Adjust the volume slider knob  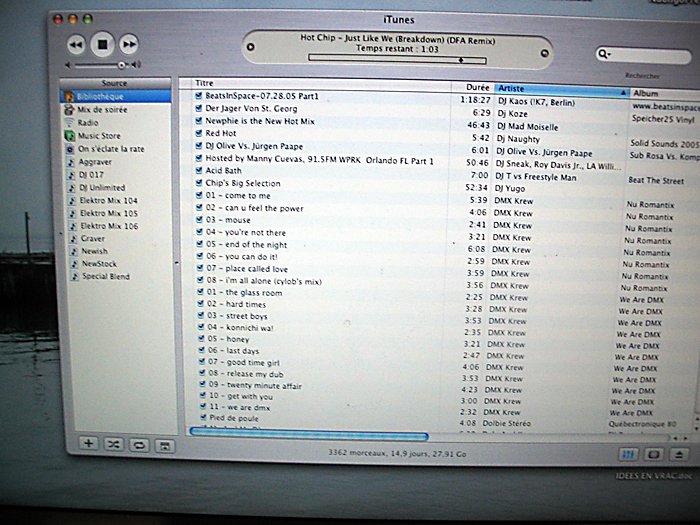121,65
